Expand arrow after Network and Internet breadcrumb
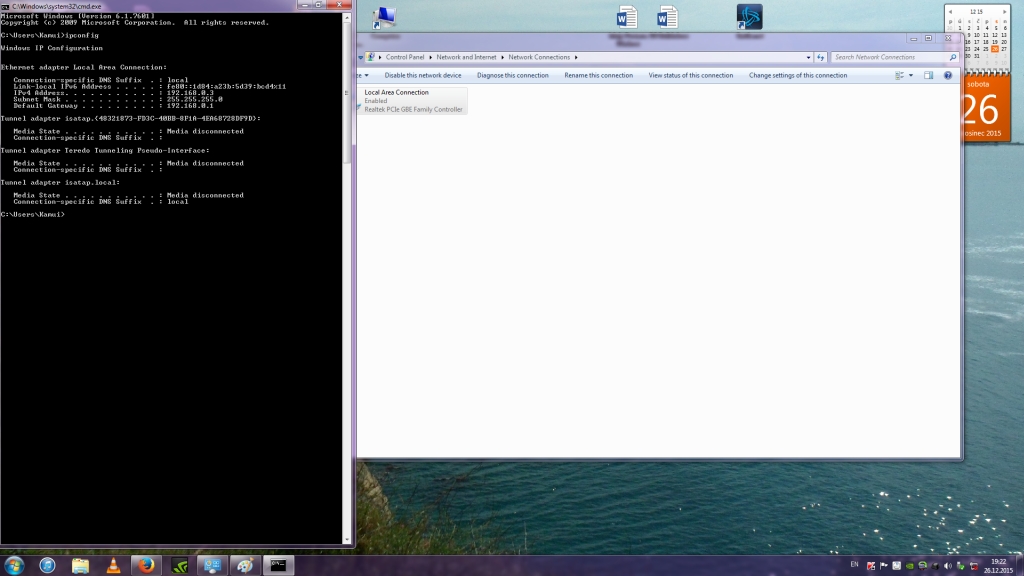The image size is (1024, 576). coord(504,58)
